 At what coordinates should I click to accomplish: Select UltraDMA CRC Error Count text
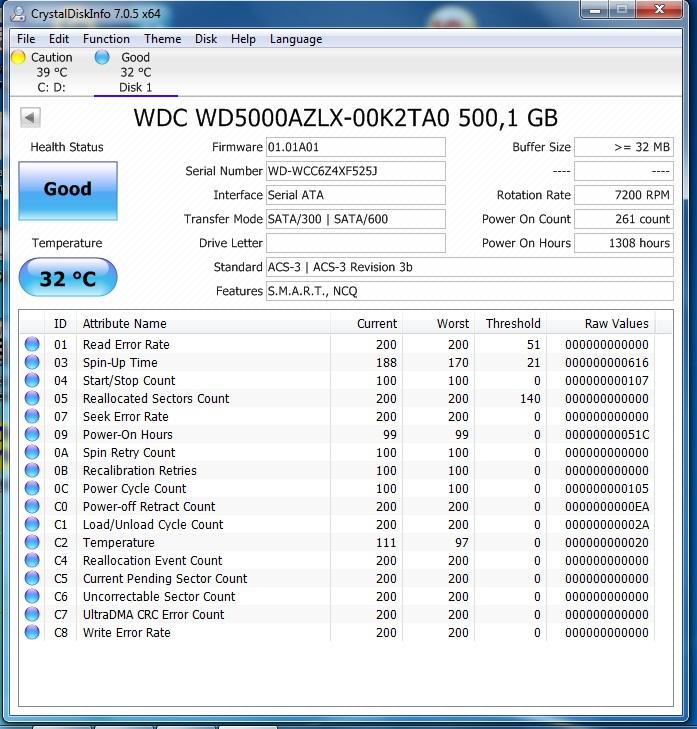(153, 615)
